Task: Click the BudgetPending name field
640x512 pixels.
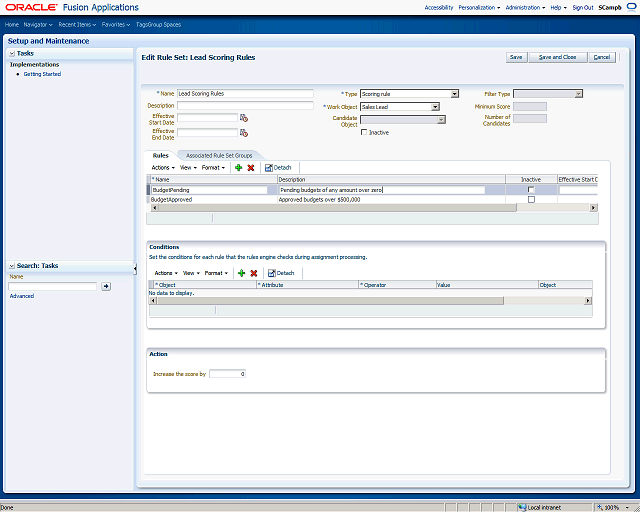Action: click(x=209, y=190)
